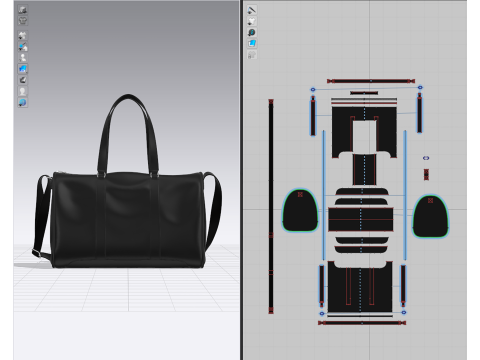The image size is (480, 360).
Task: Select the topmost horizontal strap pattern piece
Action: pos(371,81)
